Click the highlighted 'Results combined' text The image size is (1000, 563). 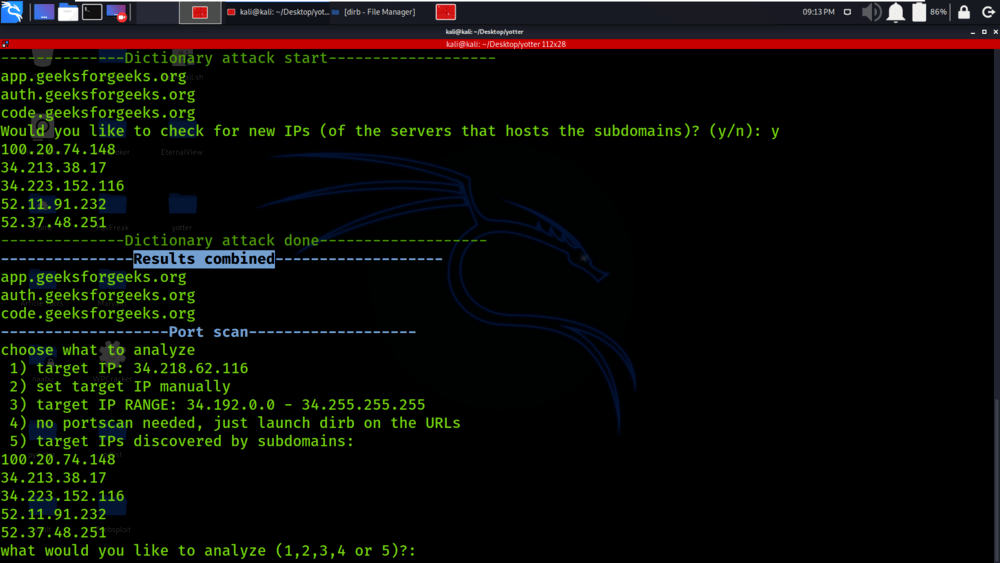pos(204,259)
